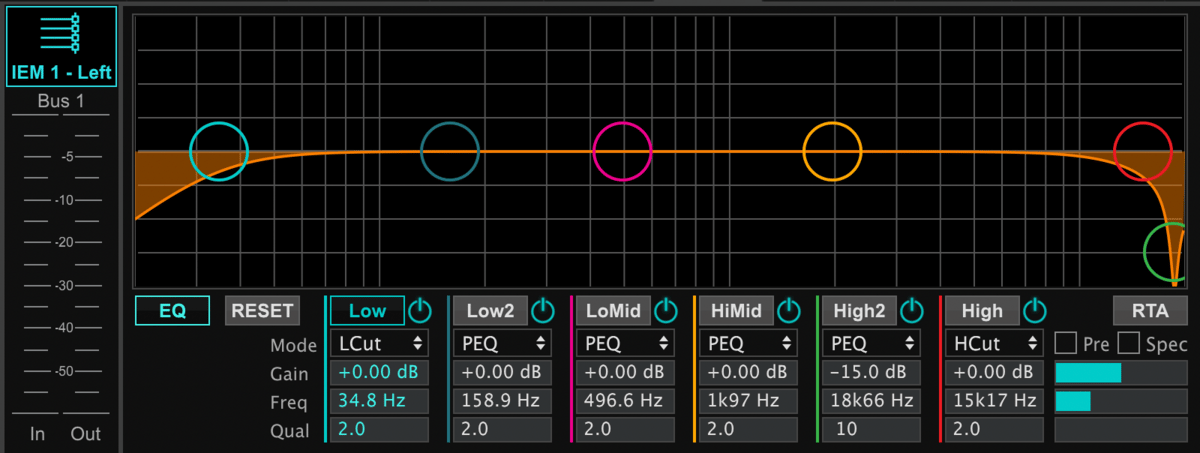
Task: Toggle the Low band power icon
Action: 419,311
